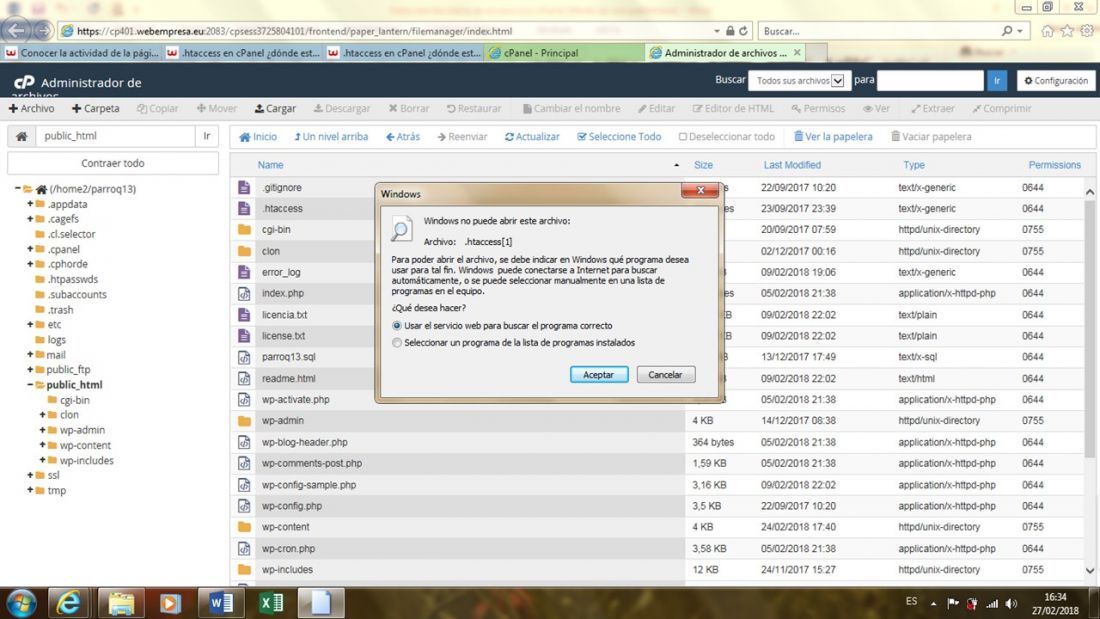The height and width of the screenshot is (619, 1100).
Task: Select wp-content folder in the tree
Action: coord(85,445)
